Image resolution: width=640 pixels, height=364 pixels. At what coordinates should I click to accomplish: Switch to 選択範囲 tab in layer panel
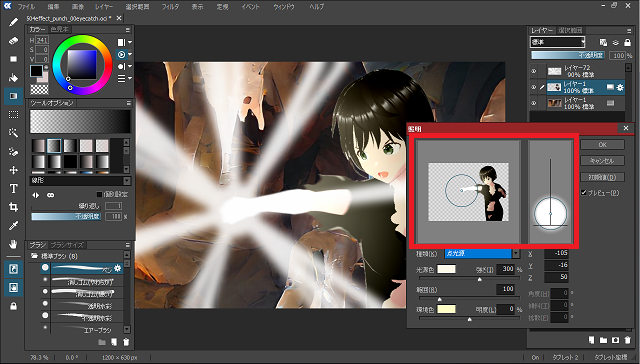click(570, 30)
